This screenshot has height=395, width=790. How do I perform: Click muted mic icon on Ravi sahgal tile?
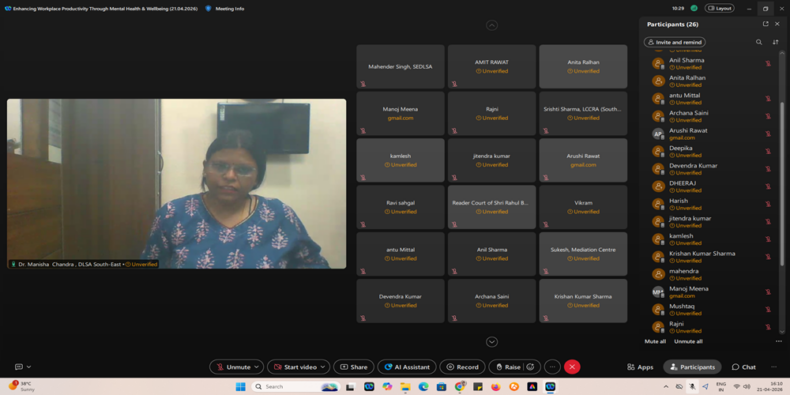tap(363, 224)
